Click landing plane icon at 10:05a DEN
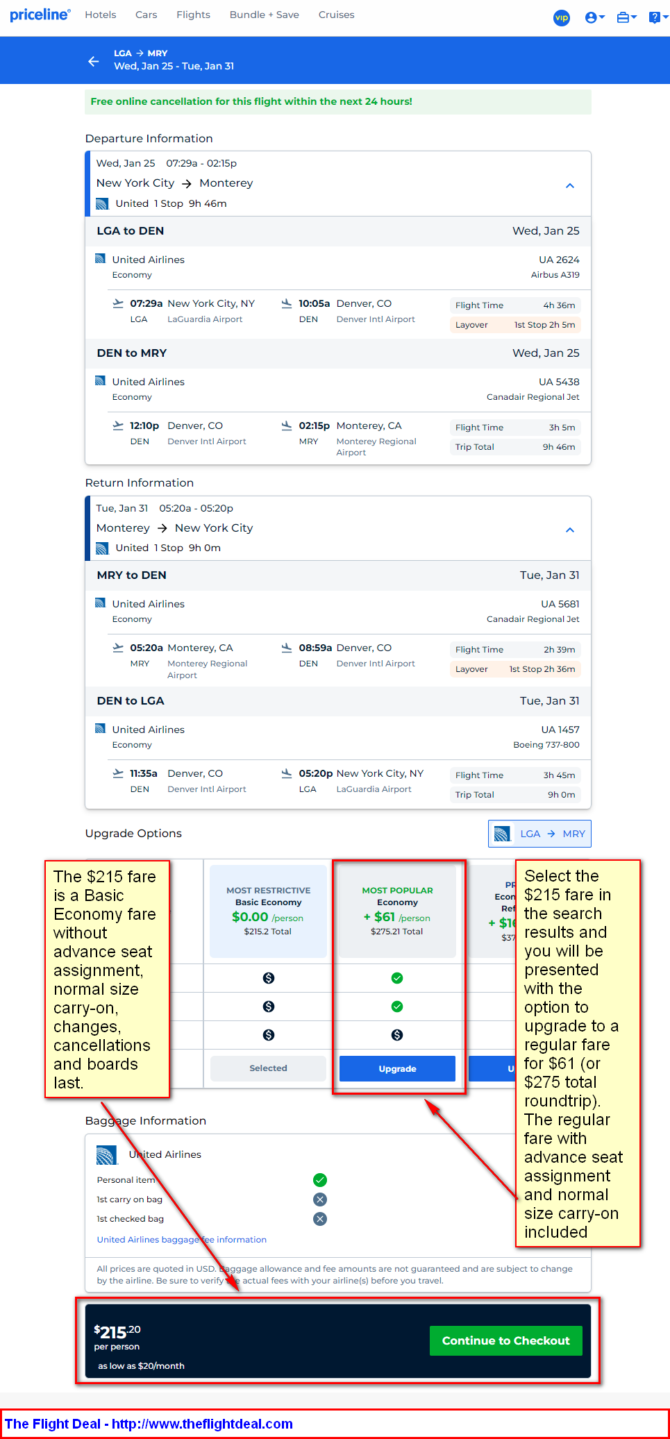This screenshot has width=670, height=1439. 288,303
